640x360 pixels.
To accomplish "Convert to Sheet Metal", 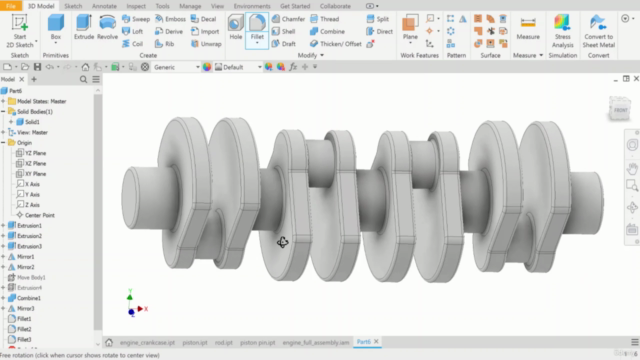I will pyautogui.click(x=598, y=31).
